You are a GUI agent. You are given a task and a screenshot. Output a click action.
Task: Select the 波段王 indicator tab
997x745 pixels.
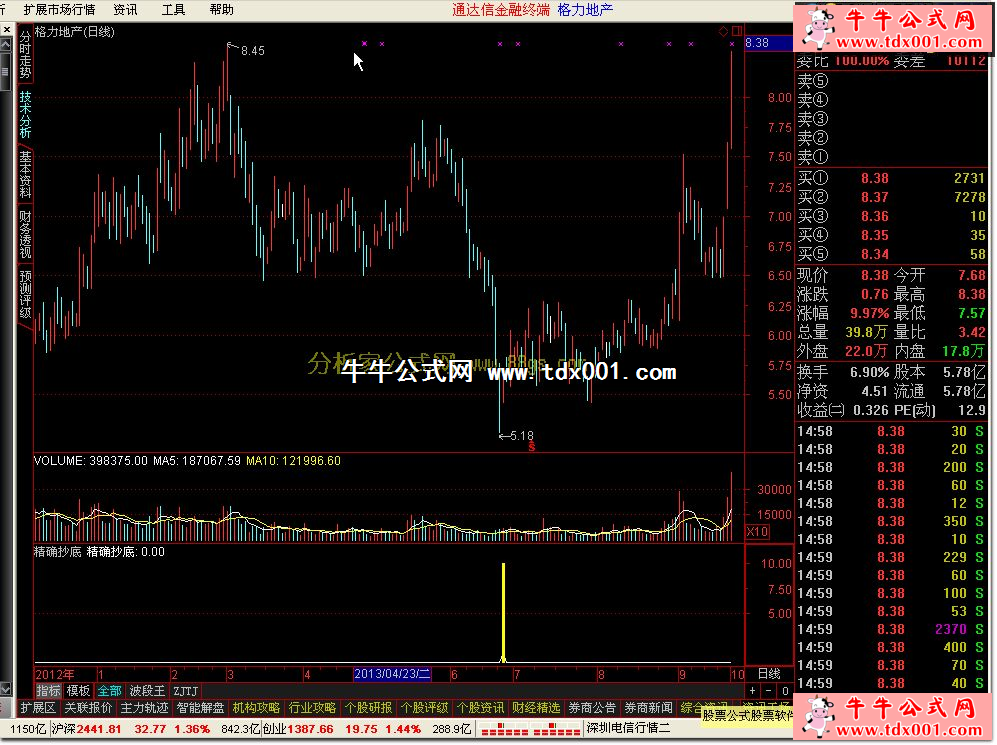click(x=148, y=691)
